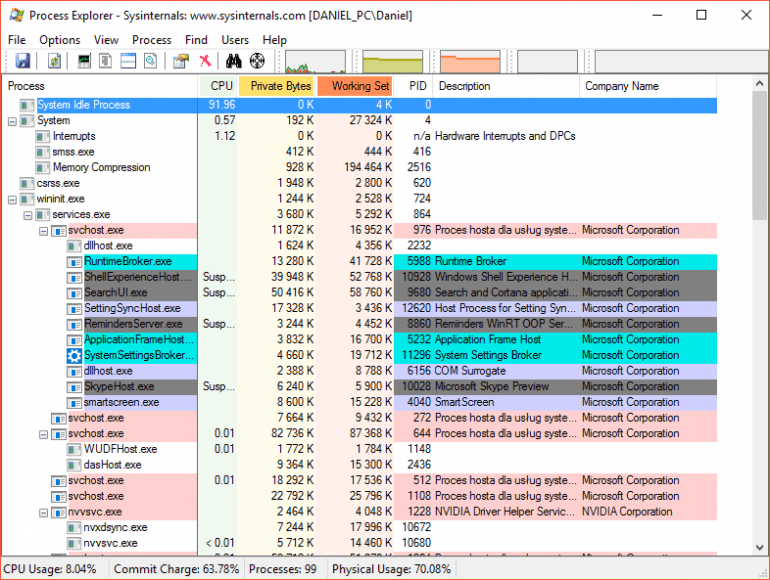
Task: Click the 'NVIDIA Corporation' company cell
Action: pos(627,512)
